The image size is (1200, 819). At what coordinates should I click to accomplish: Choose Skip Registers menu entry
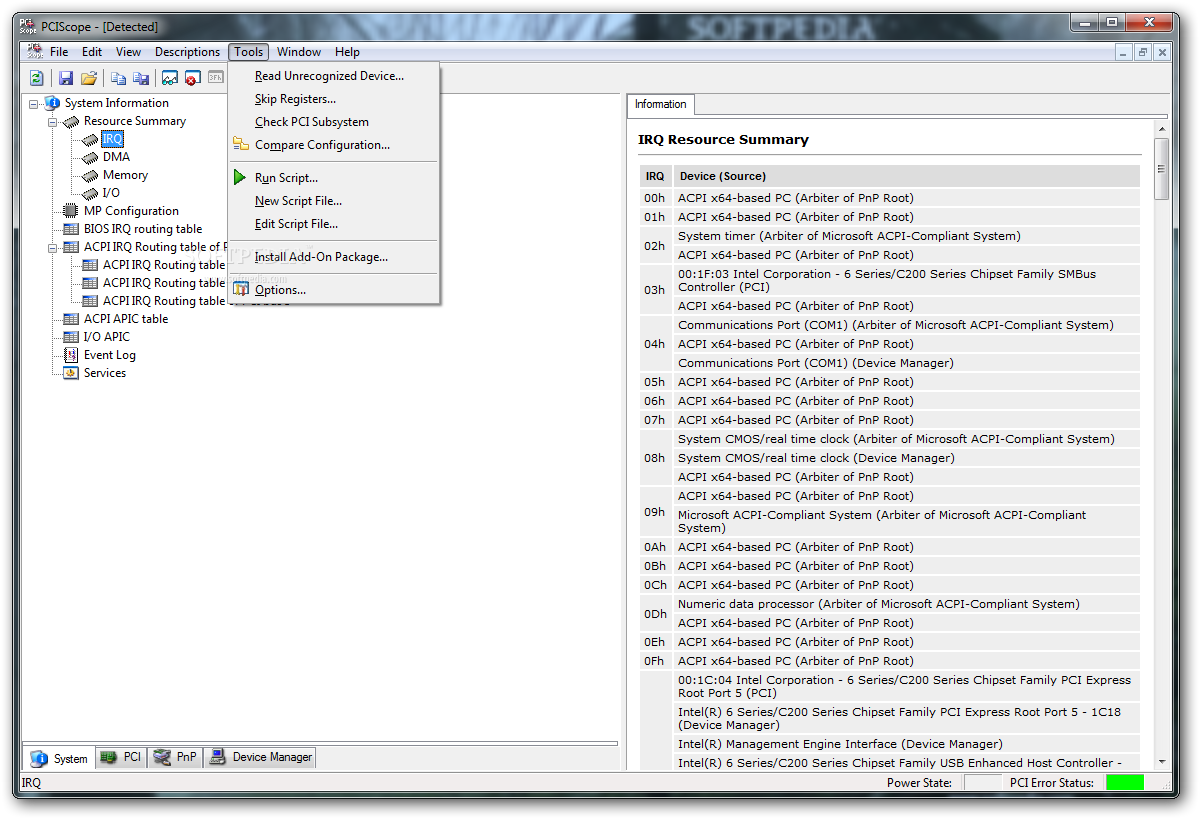click(334, 99)
